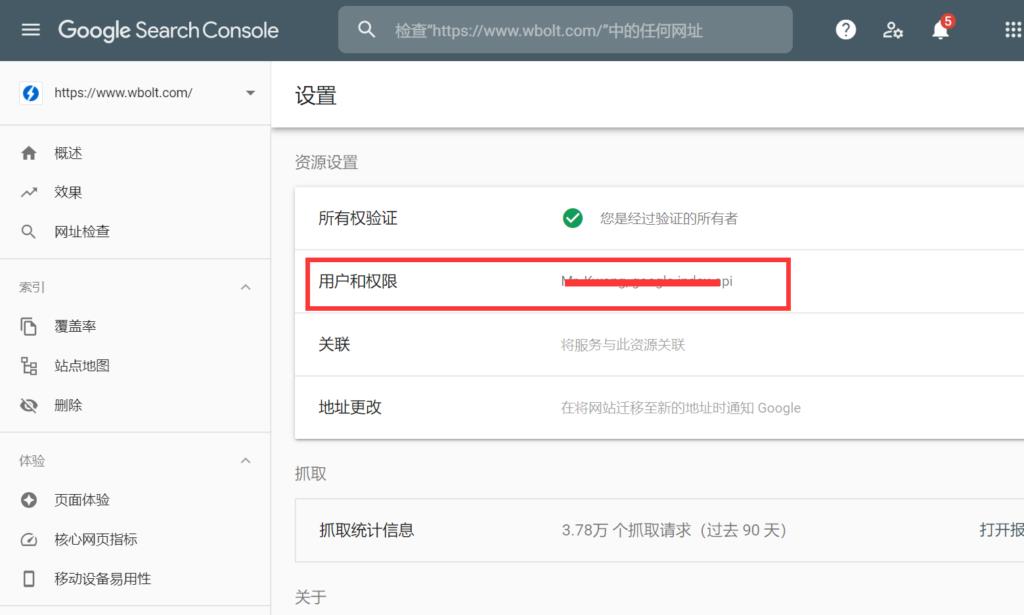This screenshot has height=615, width=1024.
Task: Click the 资源设置 section heading
Action: click(327, 162)
